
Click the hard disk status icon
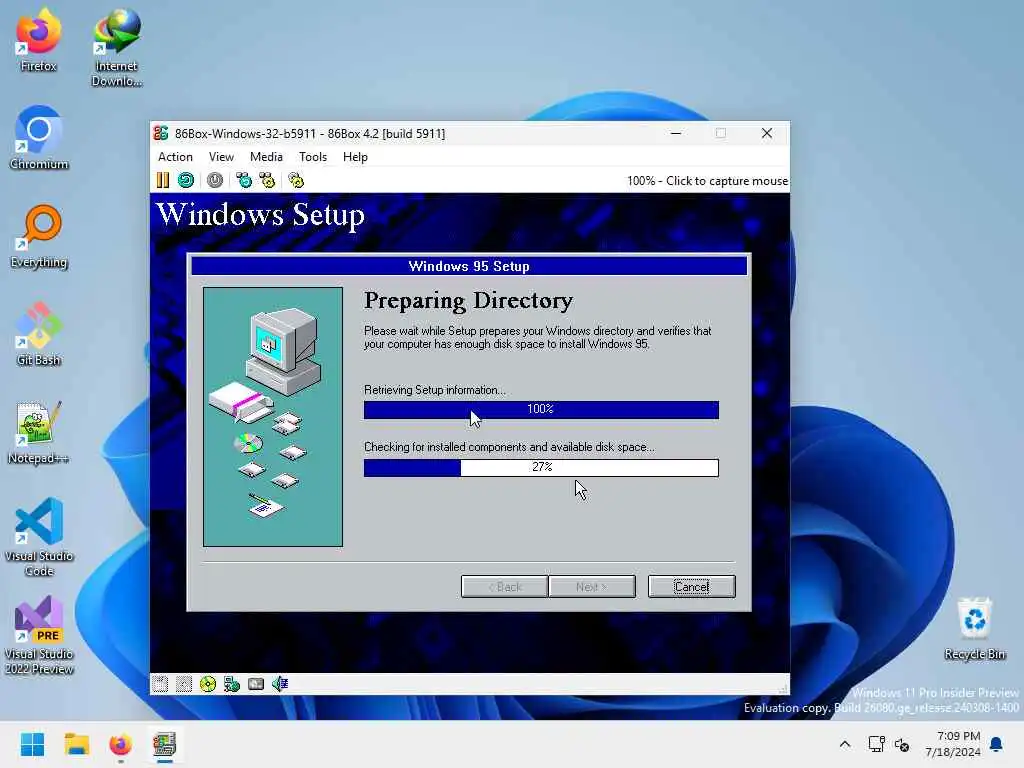[256, 684]
